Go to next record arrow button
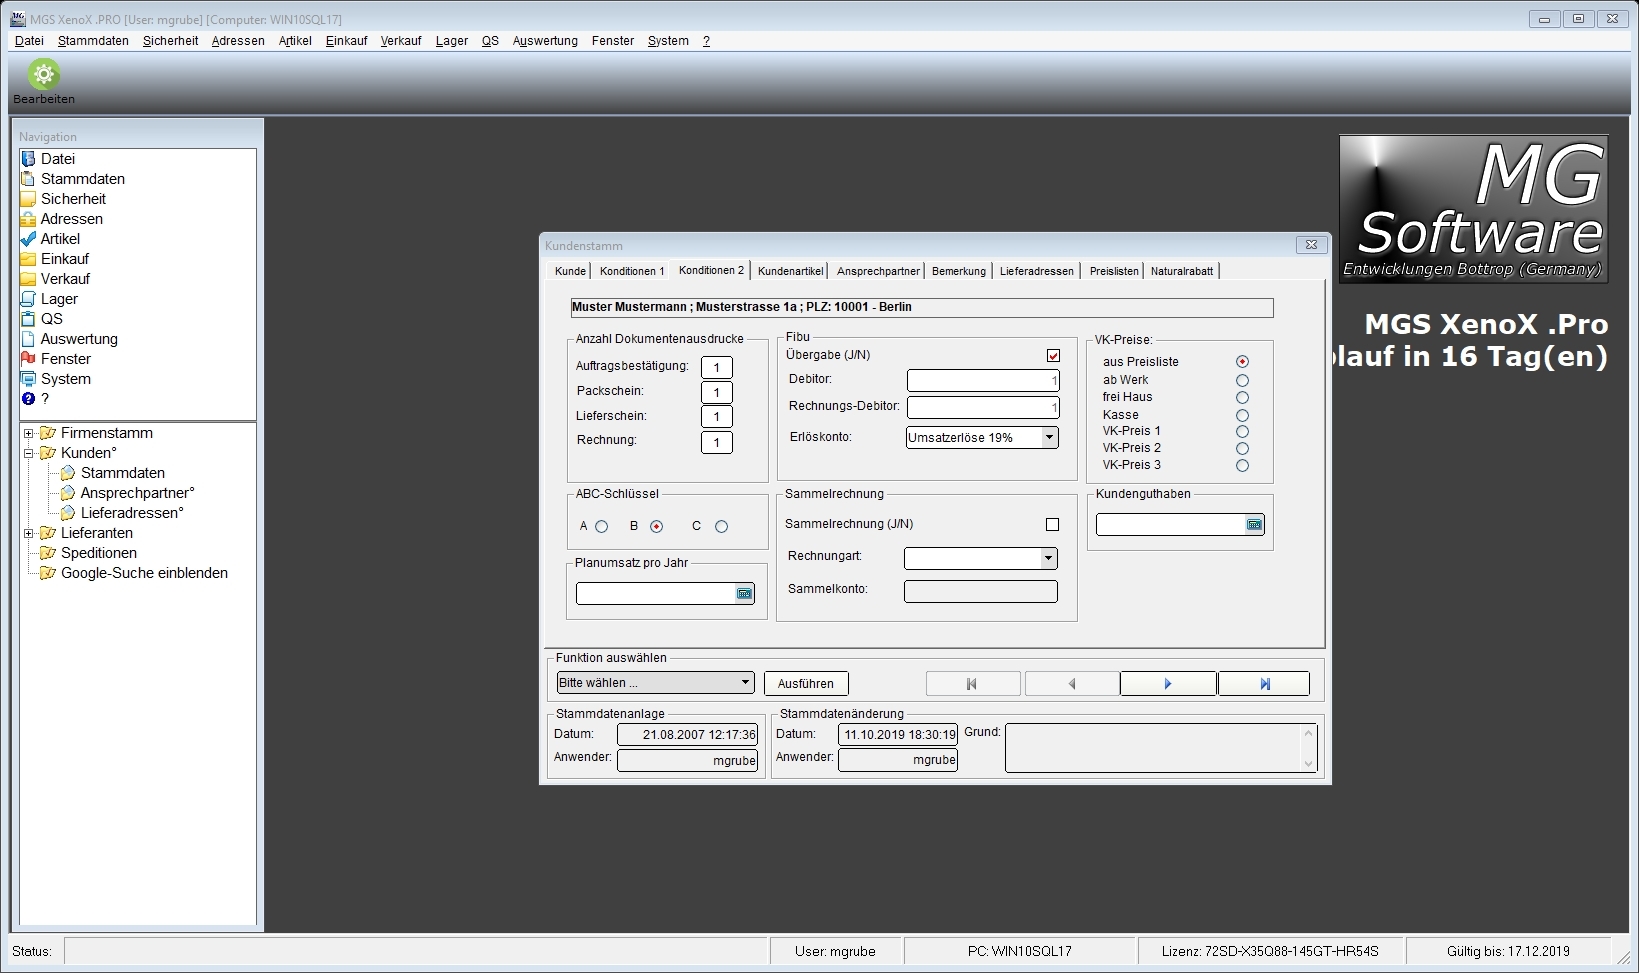 [1167, 684]
